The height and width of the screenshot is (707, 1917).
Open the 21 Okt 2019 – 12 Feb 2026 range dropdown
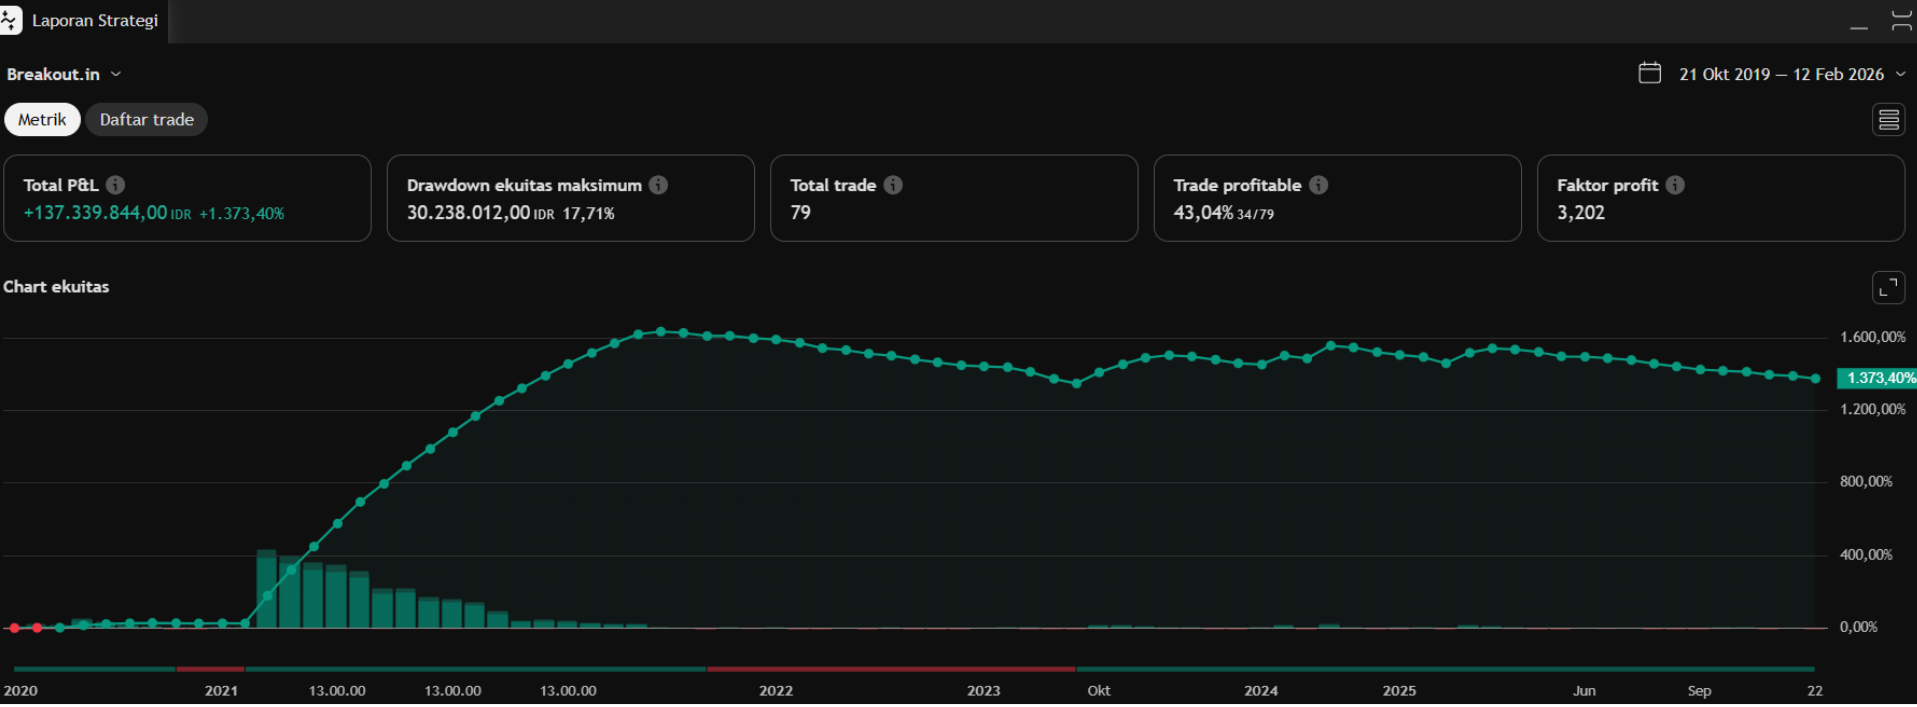coord(1792,74)
